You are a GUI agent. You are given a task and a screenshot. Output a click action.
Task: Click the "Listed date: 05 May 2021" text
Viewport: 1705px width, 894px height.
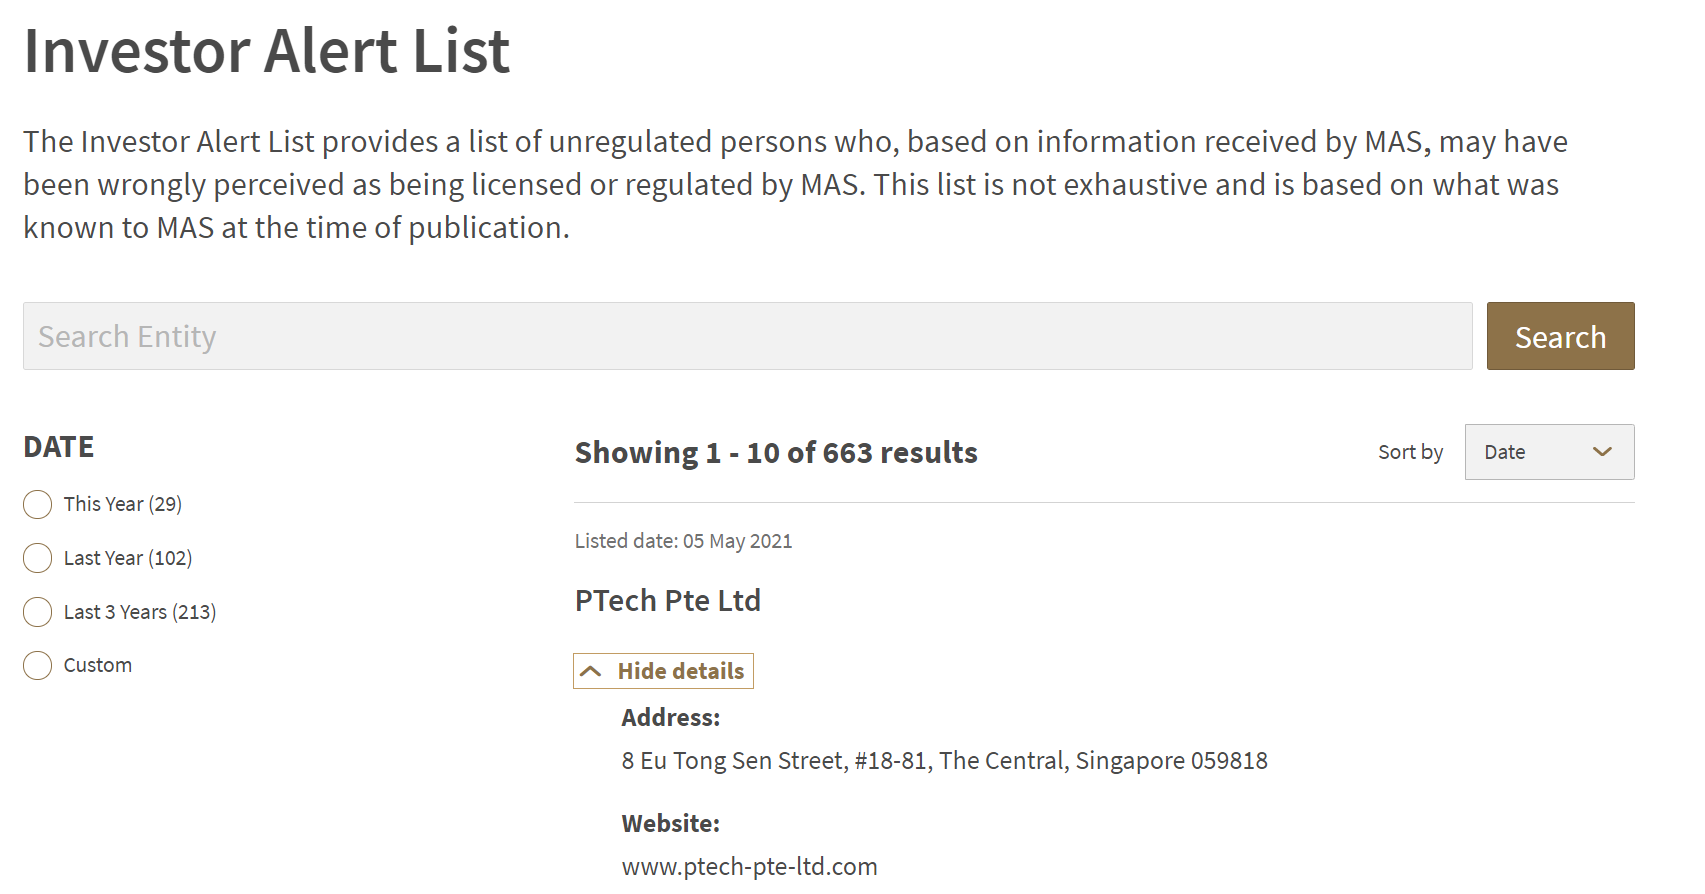click(683, 540)
